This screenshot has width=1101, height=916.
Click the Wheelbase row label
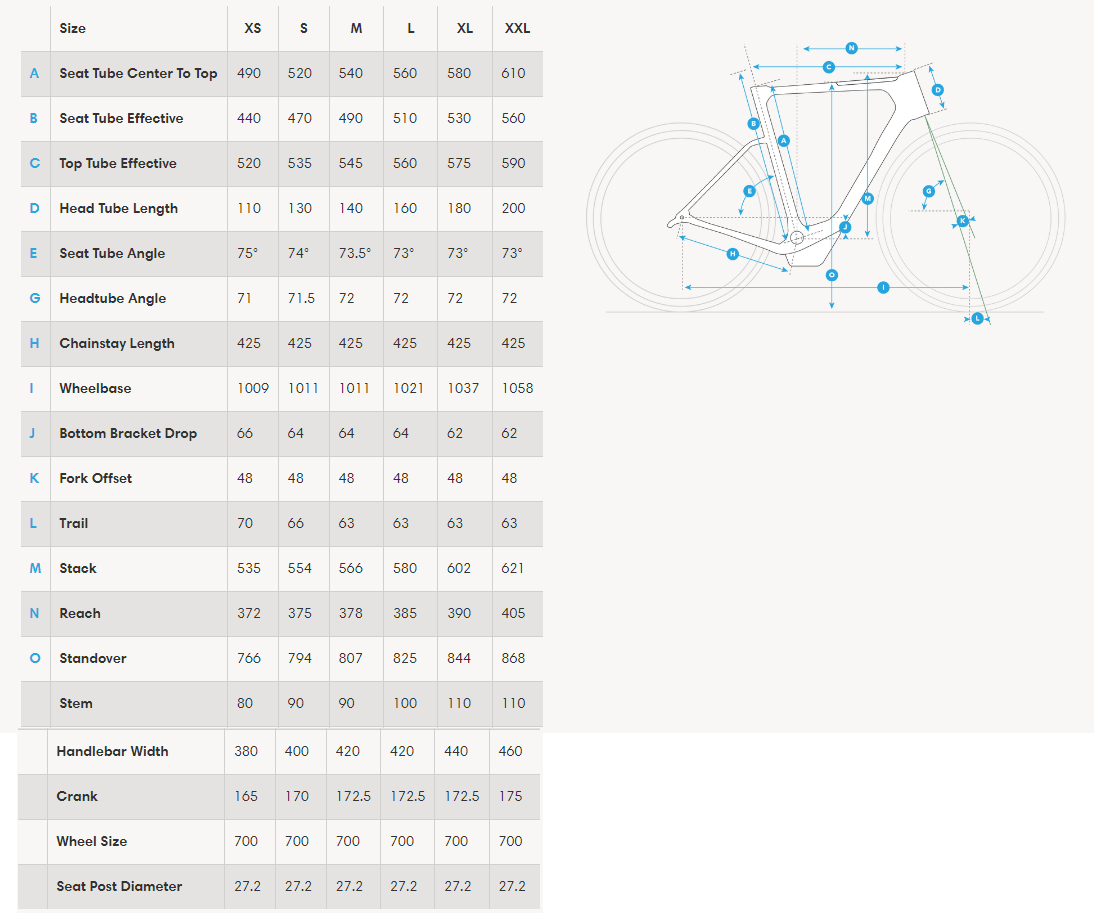[x=95, y=388]
